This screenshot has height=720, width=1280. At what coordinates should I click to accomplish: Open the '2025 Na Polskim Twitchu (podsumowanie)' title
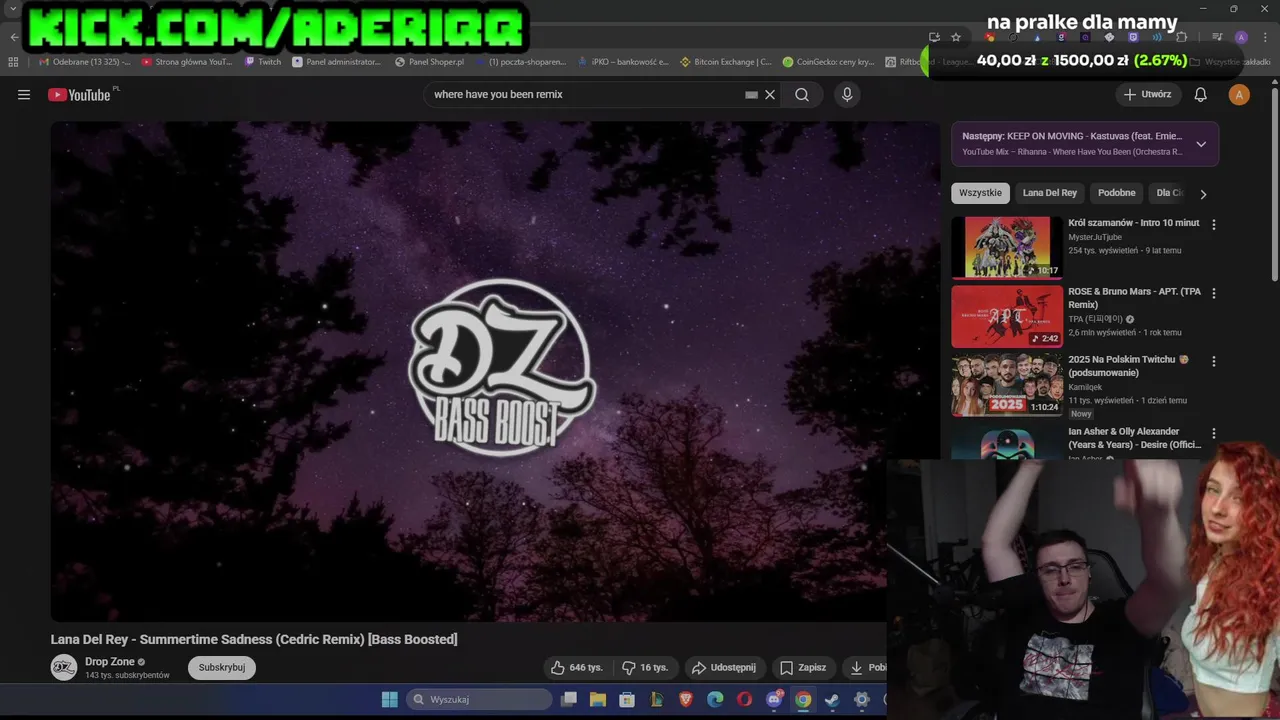[x=1128, y=366]
